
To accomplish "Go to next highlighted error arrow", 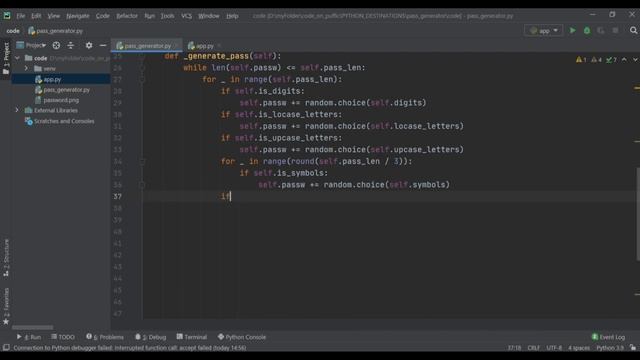I will [x=635, y=60].
